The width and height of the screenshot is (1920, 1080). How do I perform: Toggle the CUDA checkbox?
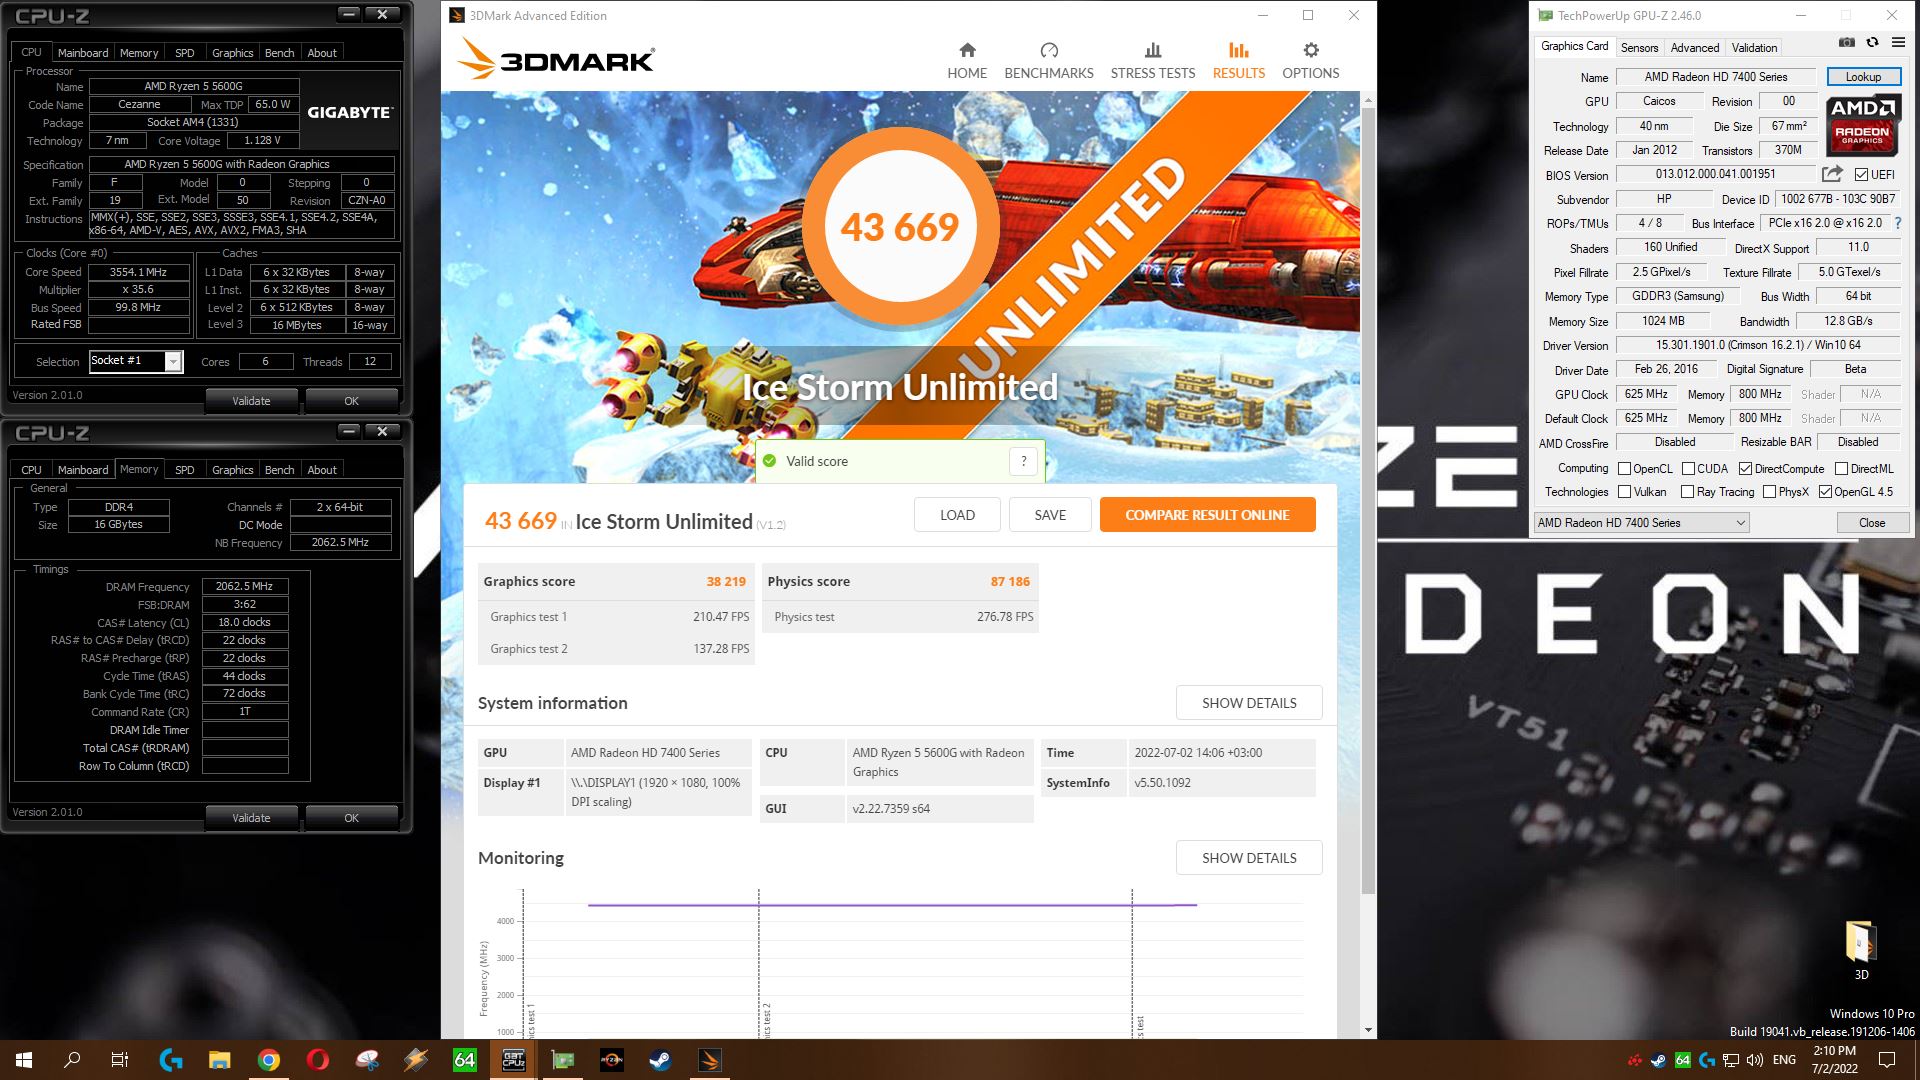1688,469
